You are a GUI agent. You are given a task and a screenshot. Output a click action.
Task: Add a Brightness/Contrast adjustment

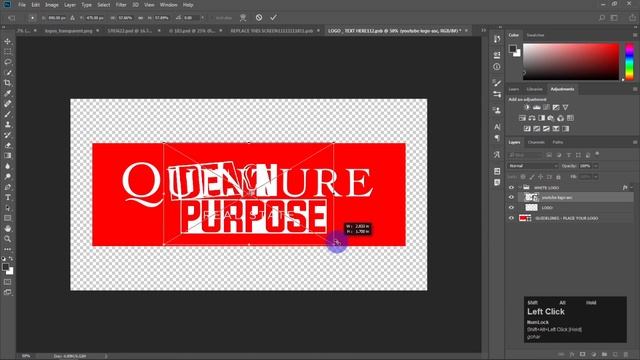pos(527,107)
